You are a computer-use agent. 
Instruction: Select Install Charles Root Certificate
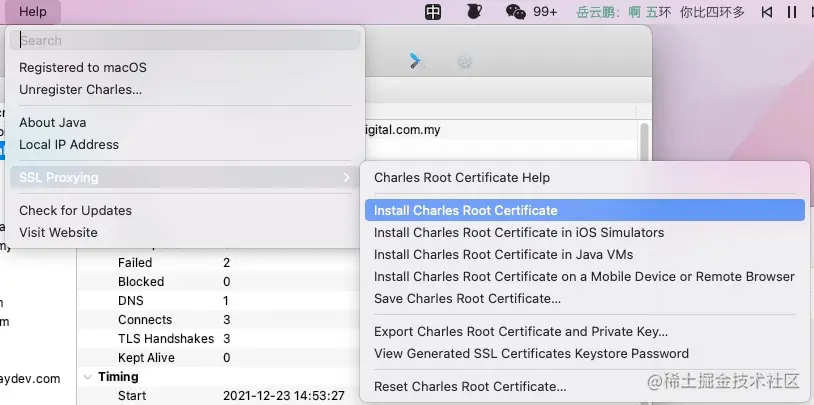585,210
